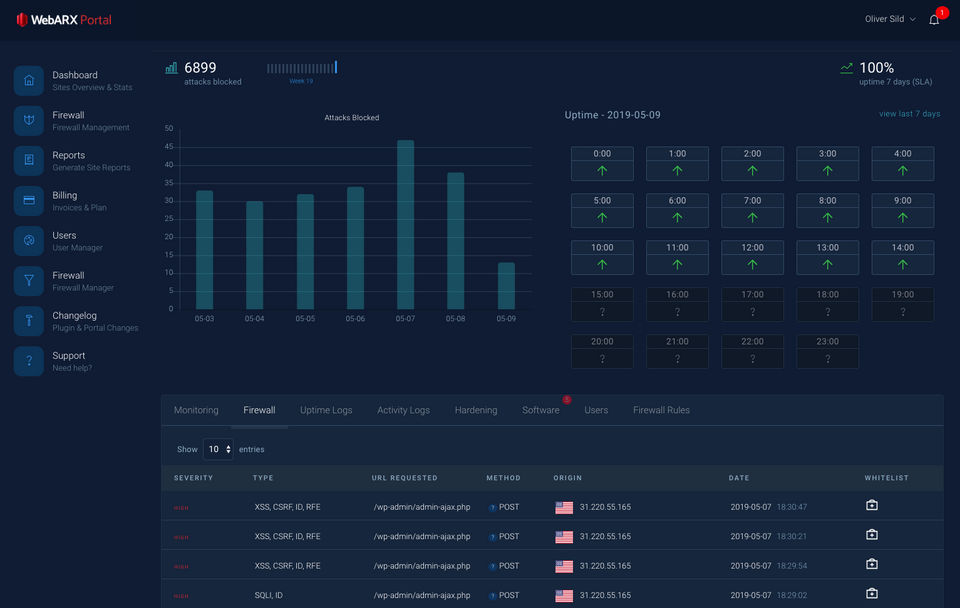The image size is (960, 608).
Task: Sort by the Type column header
Action: pos(263,478)
